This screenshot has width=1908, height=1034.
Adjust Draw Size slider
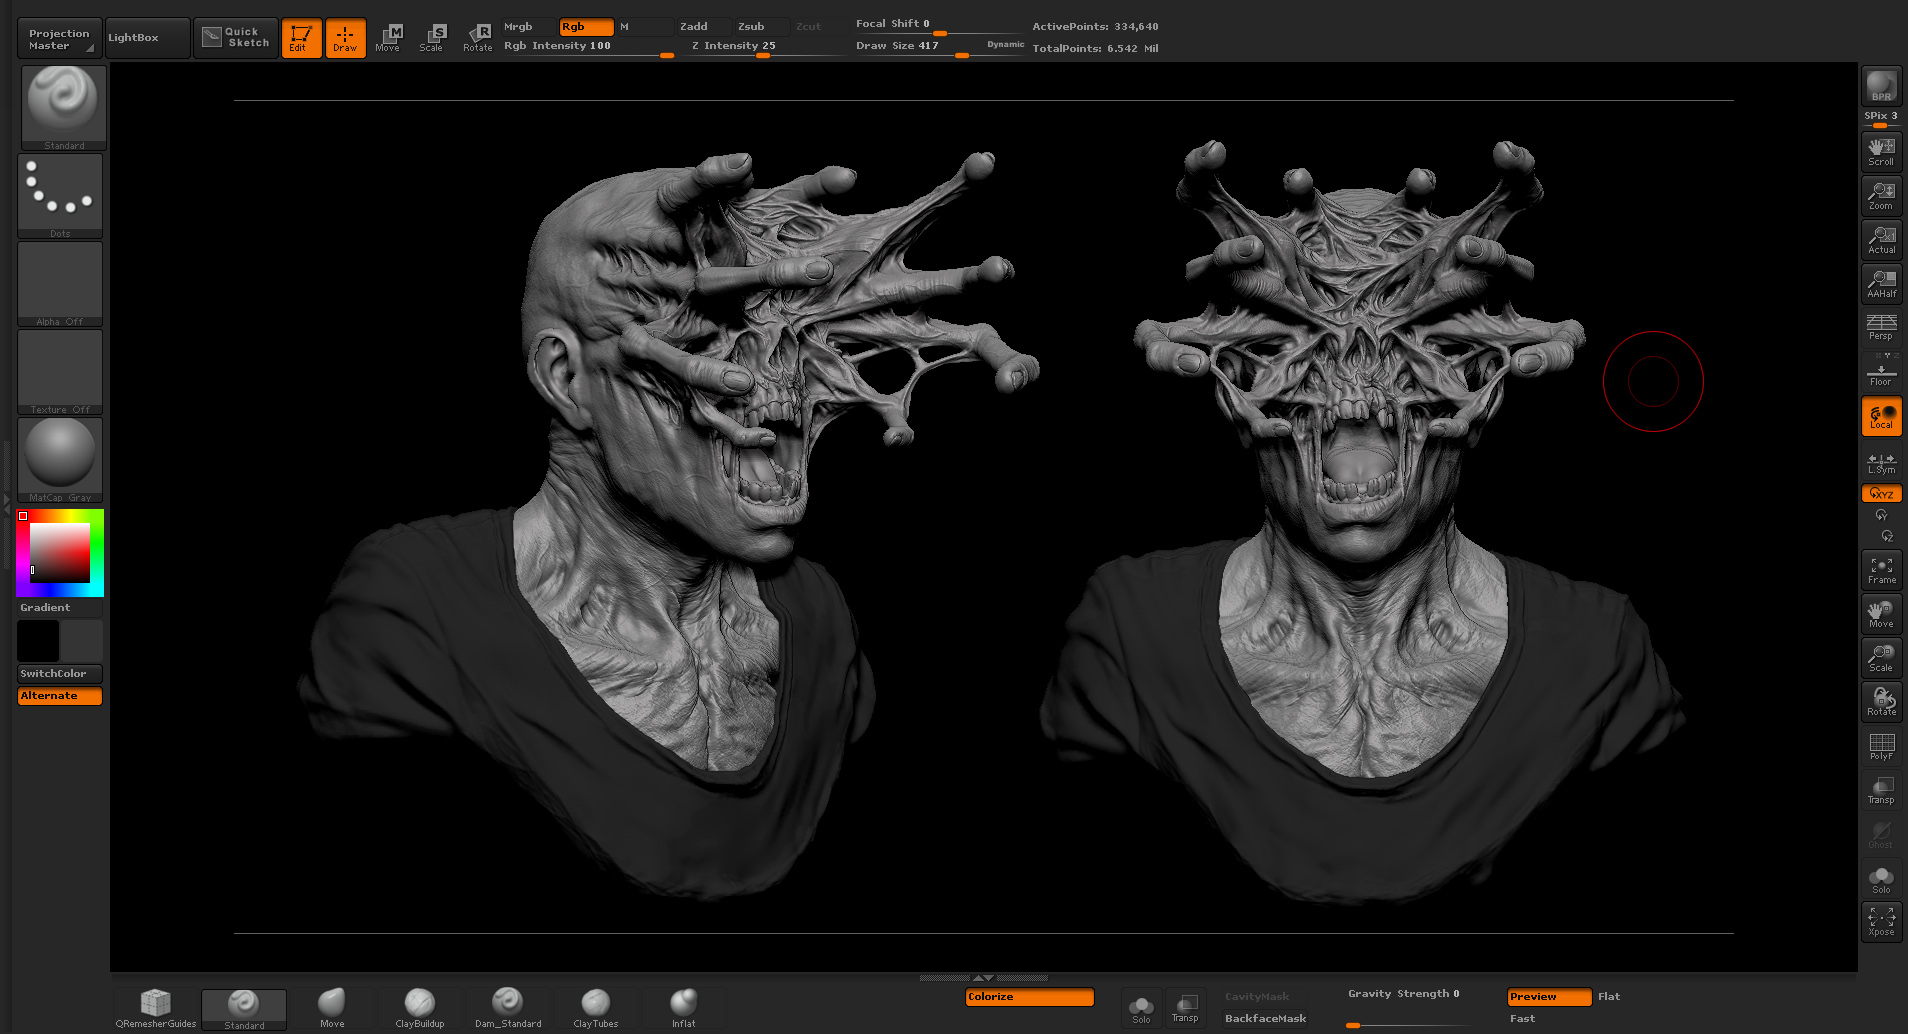pos(920,47)
